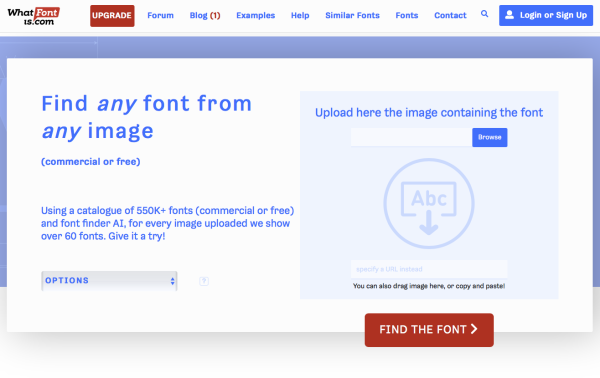This screenshot has height=378, width=600.
Task: Click the question mark help icon
Action: pyautogui.click(x=204, y=282)
